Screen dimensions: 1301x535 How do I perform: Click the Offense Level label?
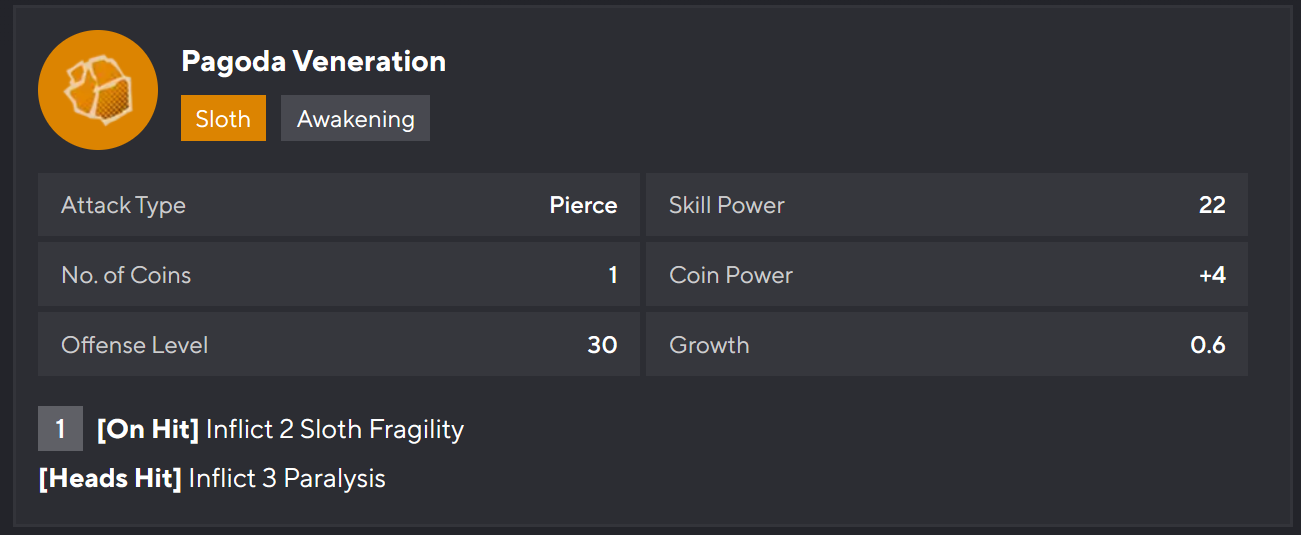(x=135, y=345)
